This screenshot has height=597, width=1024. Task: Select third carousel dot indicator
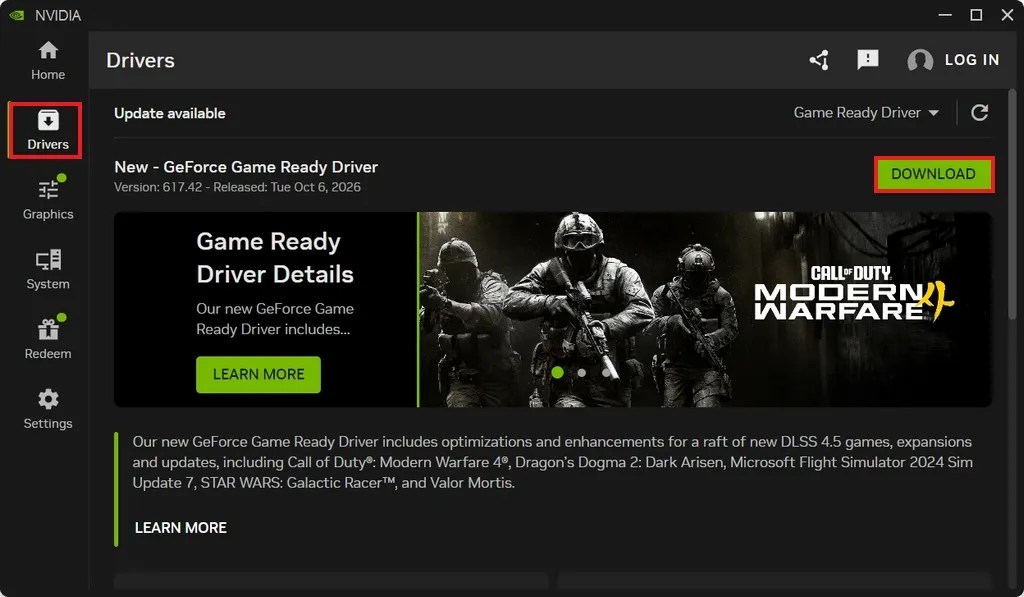[606, 373]
